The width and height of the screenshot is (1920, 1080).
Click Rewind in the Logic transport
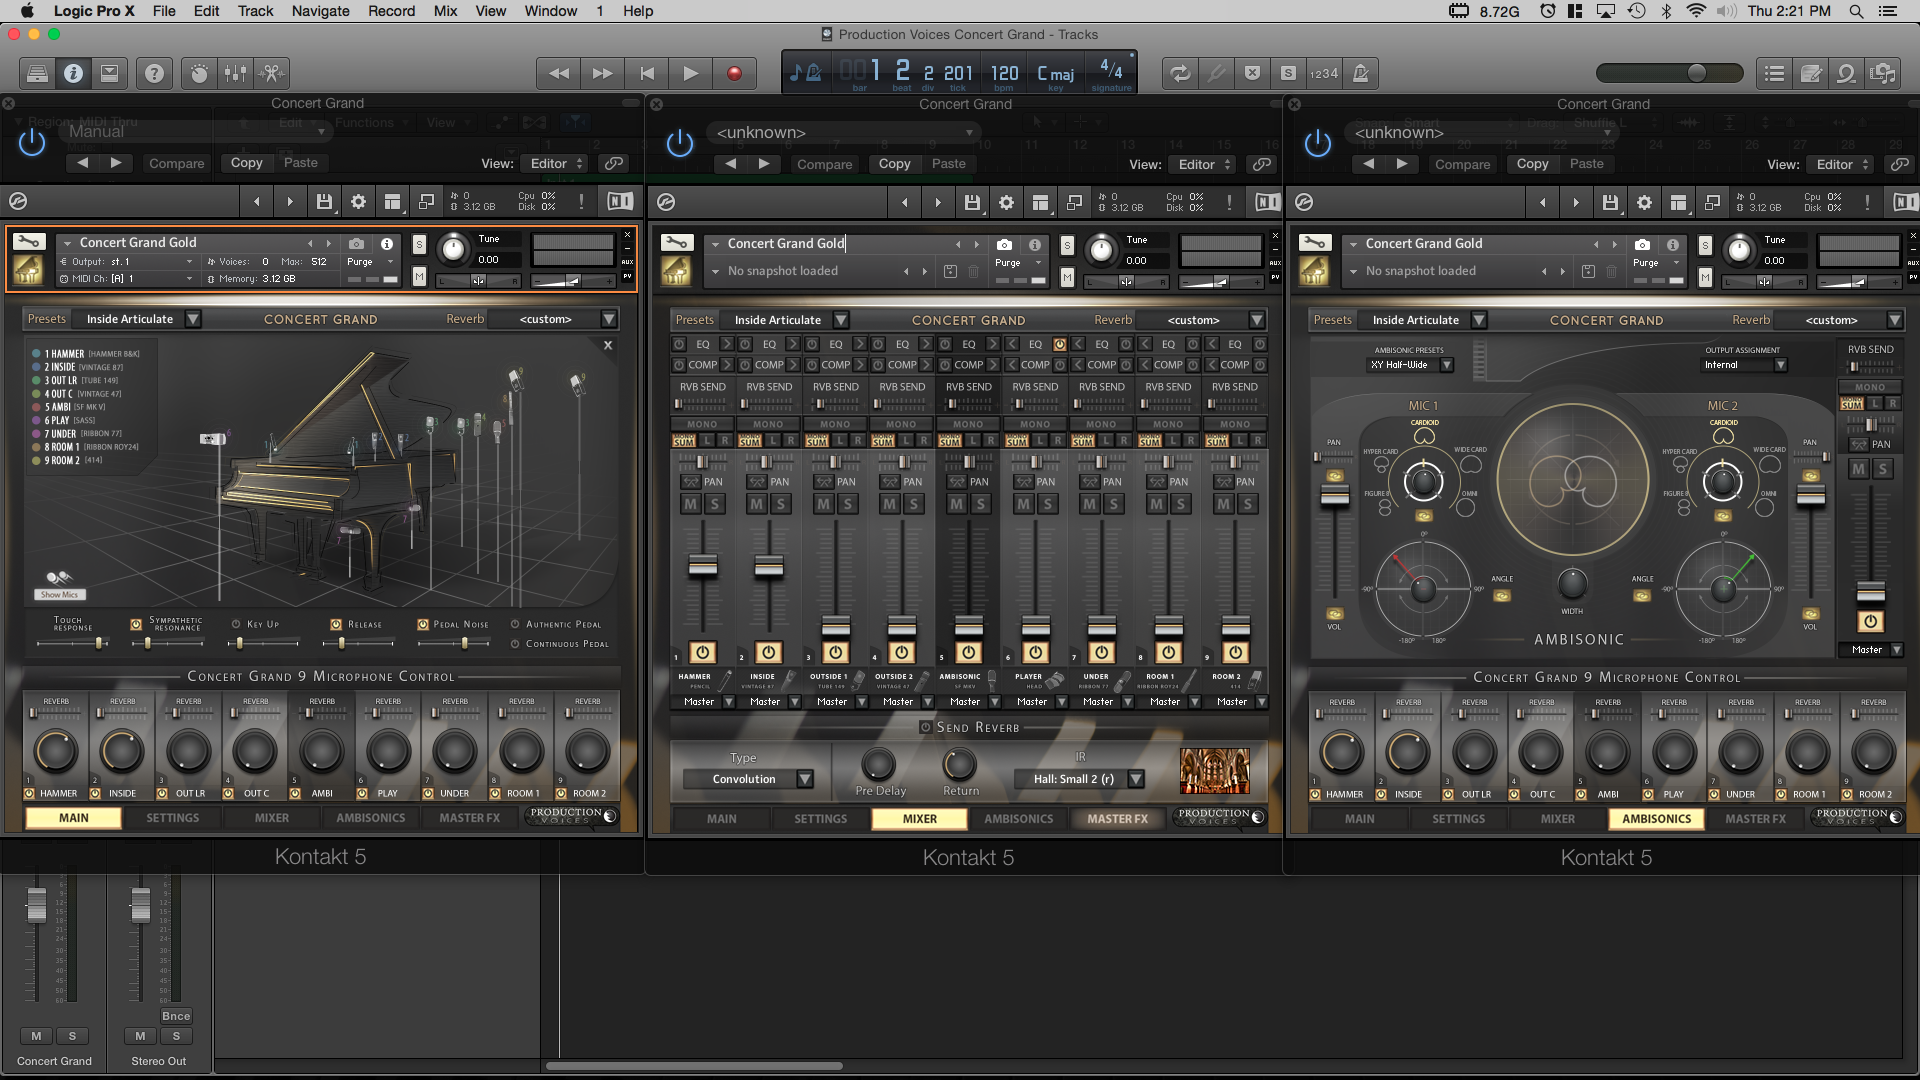(559, 73)
